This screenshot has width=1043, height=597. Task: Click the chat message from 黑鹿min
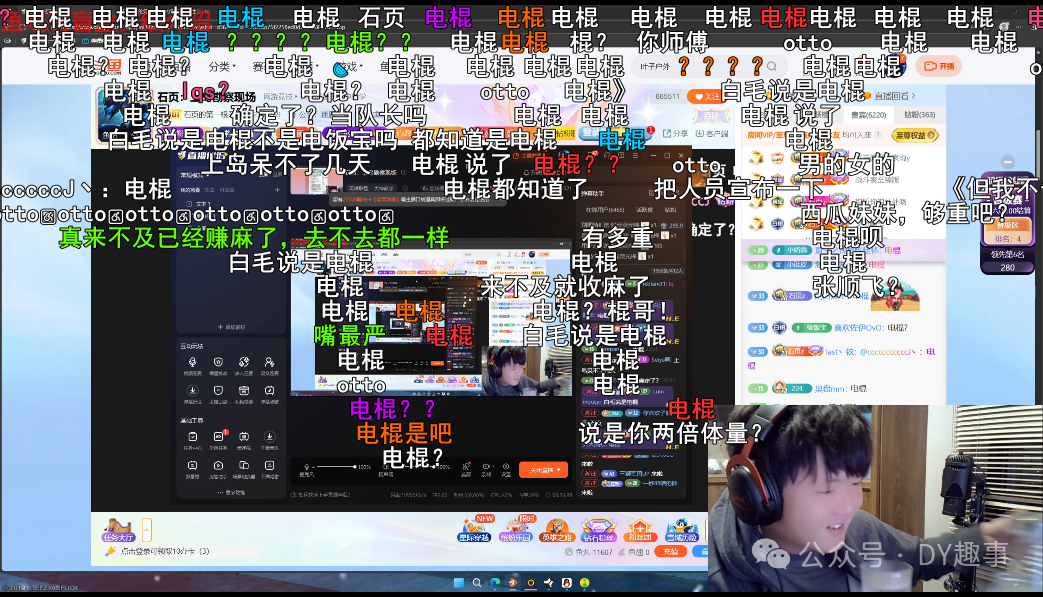pyautogui.click(x=808, y=388)
